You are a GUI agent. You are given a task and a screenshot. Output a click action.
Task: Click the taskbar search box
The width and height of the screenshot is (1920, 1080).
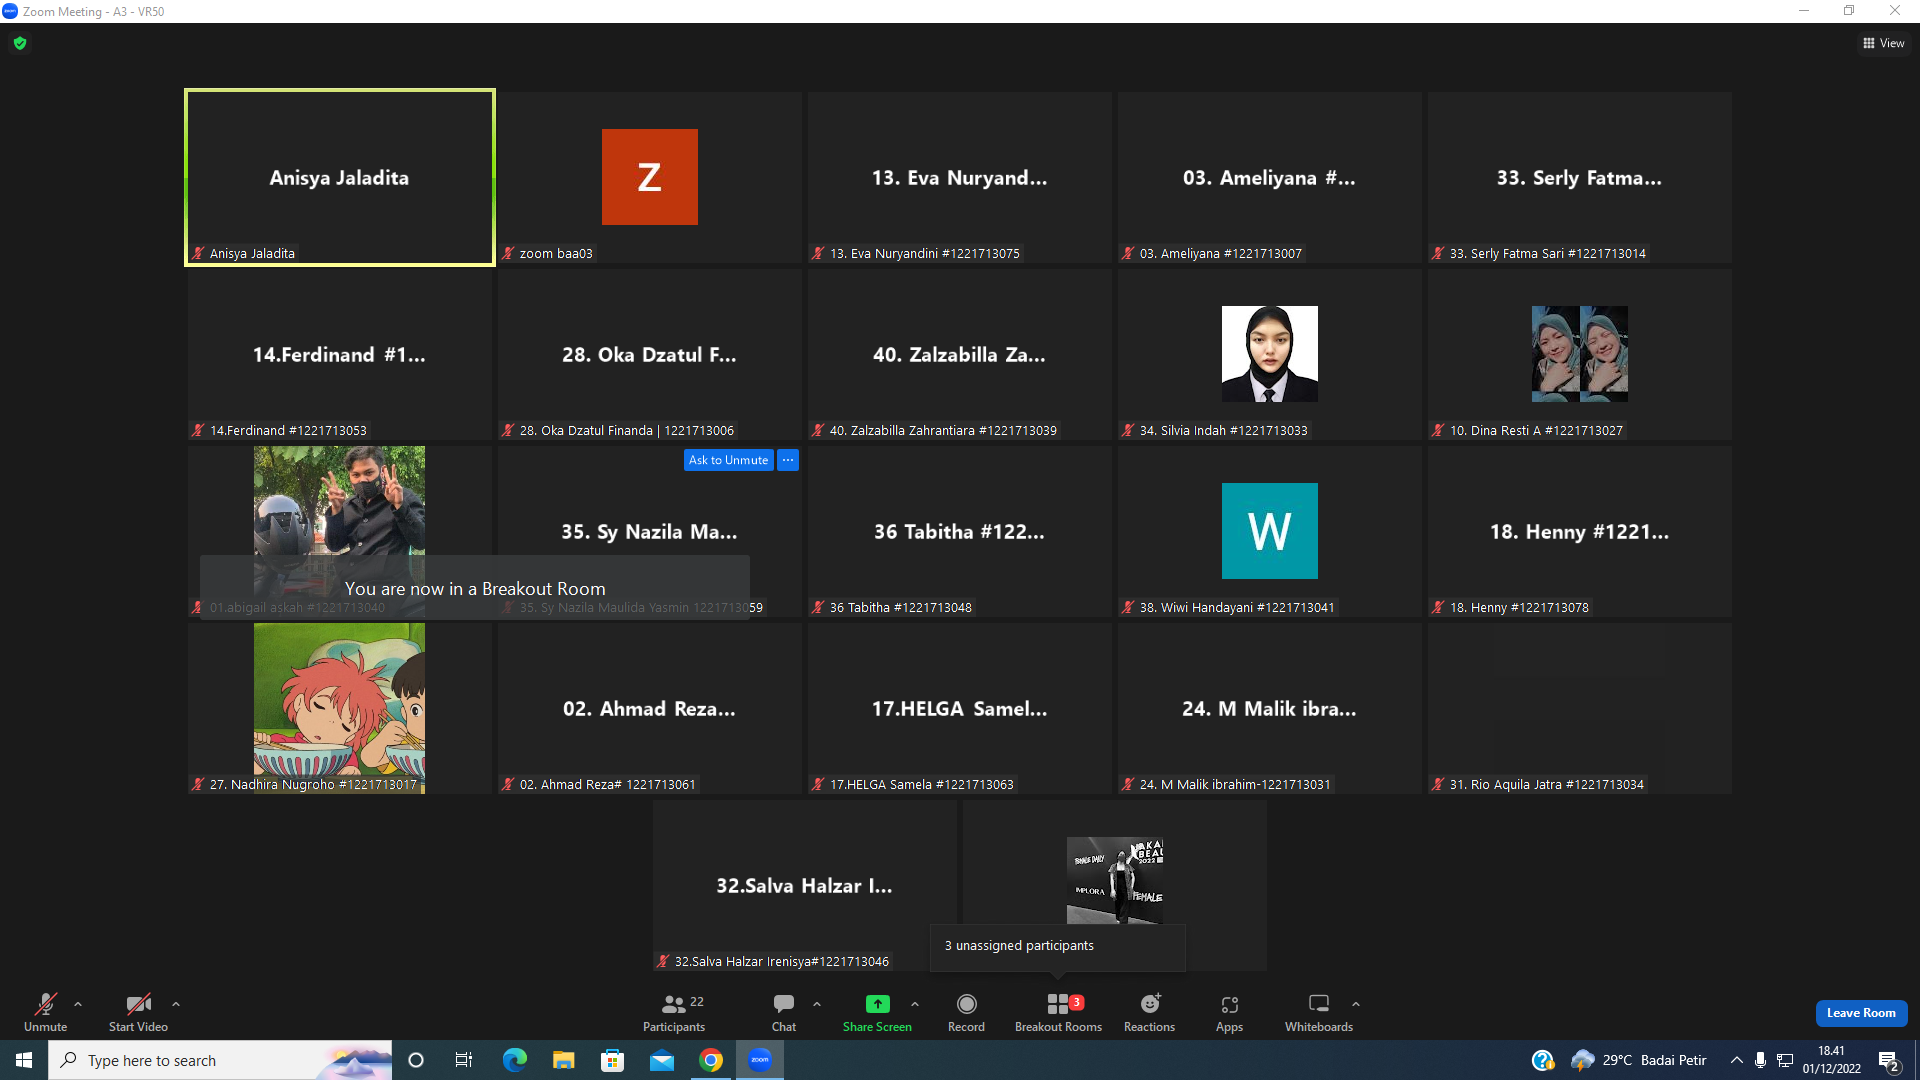coord(220,1060)
